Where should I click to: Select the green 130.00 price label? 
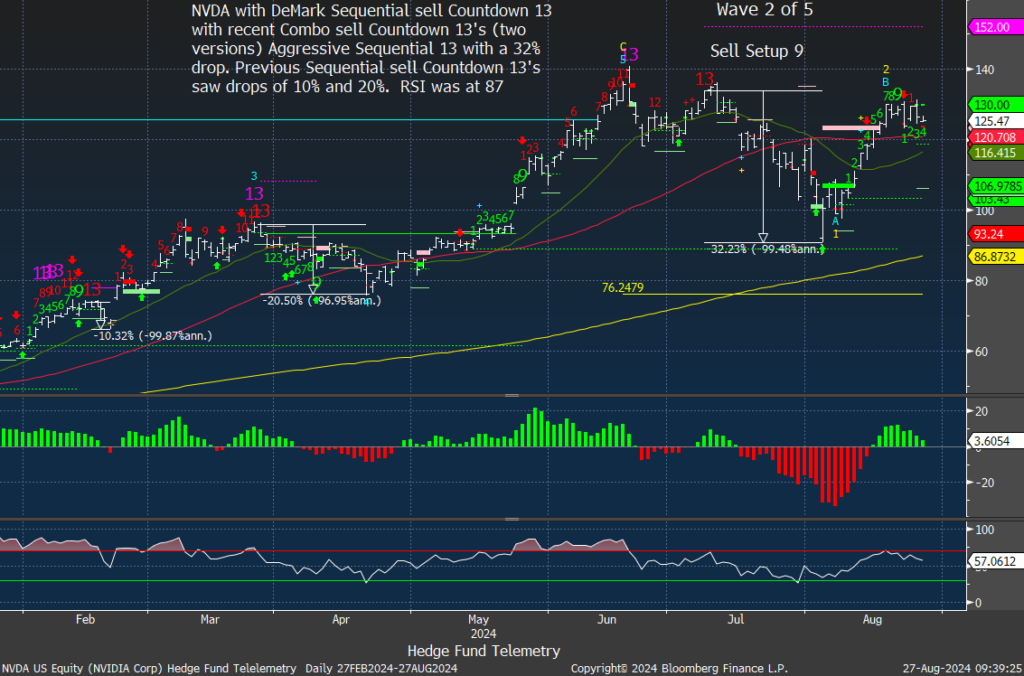(995, 105)
